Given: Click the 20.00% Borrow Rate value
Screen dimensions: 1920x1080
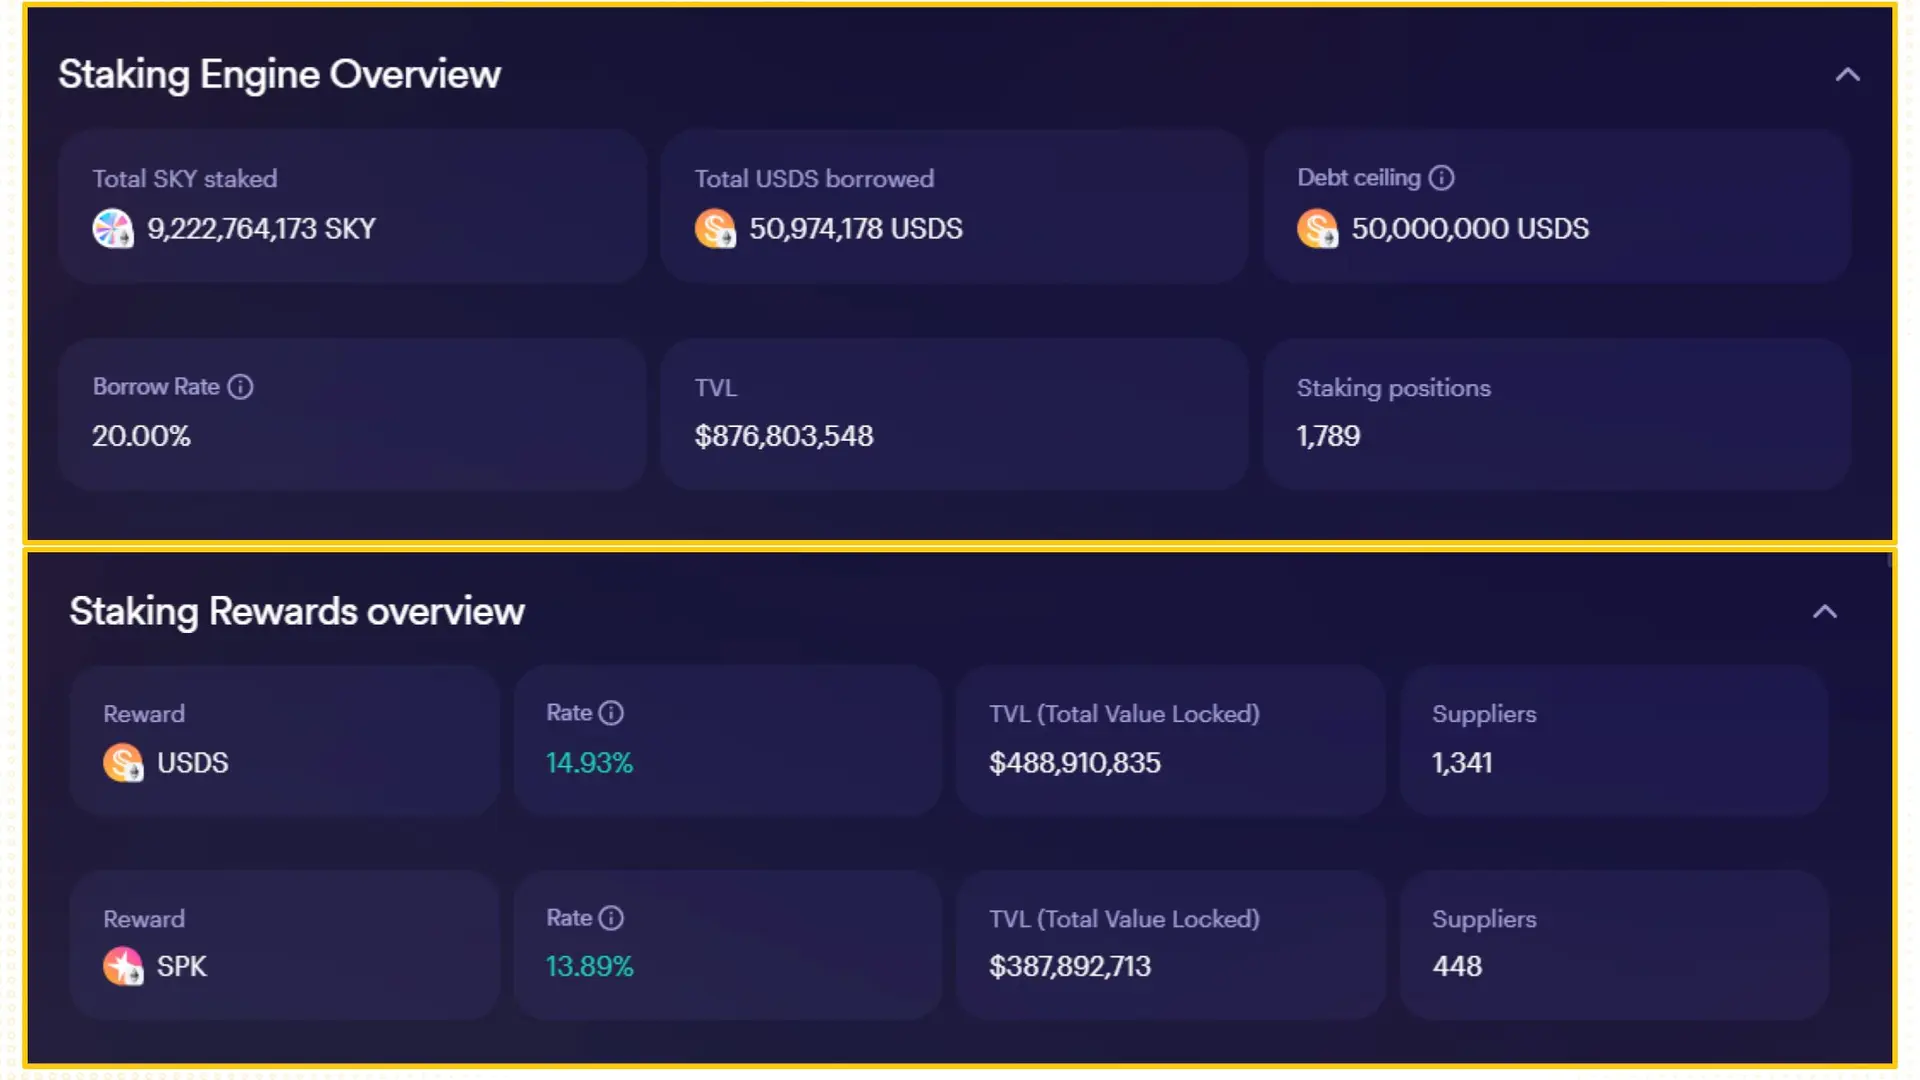Looking at the screenshot, I should pos(141,436).
